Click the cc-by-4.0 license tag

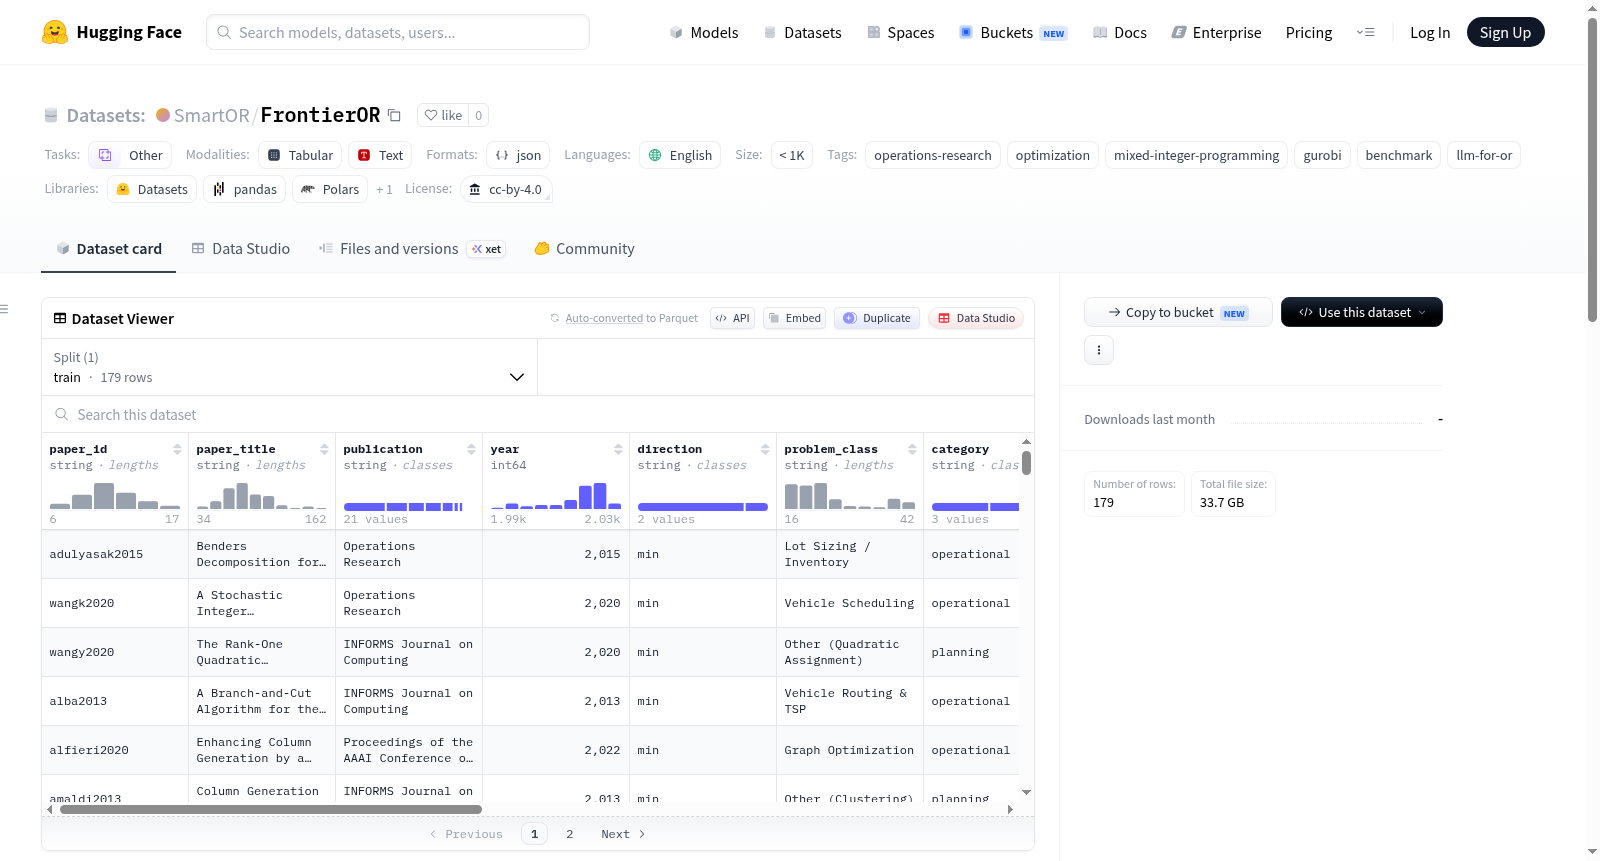tap(506, 189)
